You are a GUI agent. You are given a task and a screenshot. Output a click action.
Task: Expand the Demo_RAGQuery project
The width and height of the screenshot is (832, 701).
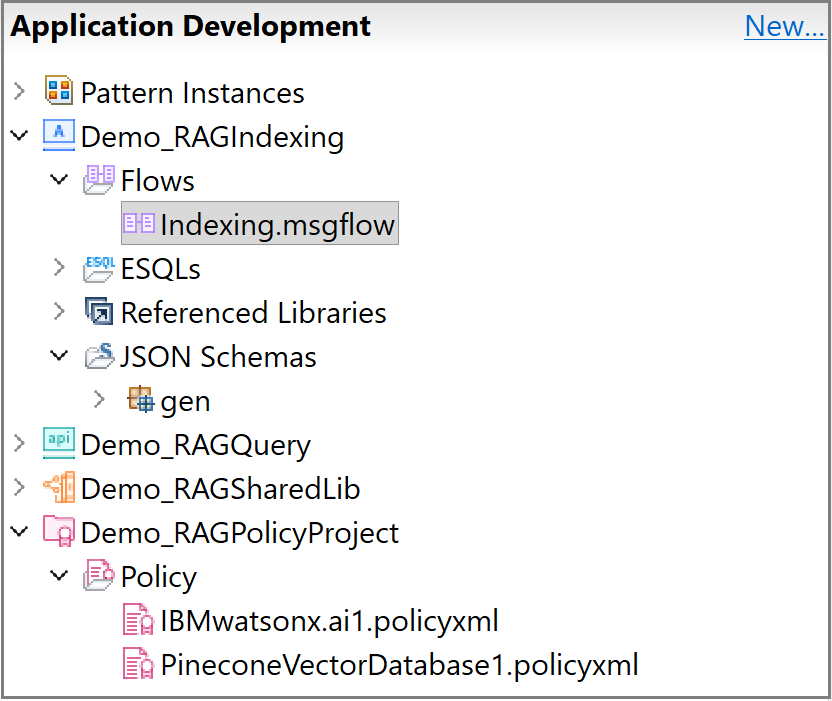click(x=19, y=444)
